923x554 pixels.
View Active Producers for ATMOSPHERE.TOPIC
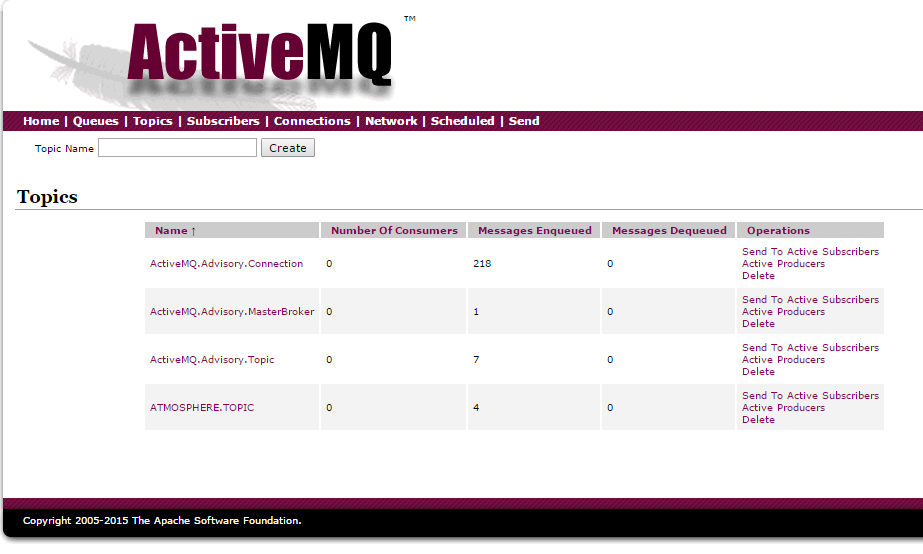(783, 407)
